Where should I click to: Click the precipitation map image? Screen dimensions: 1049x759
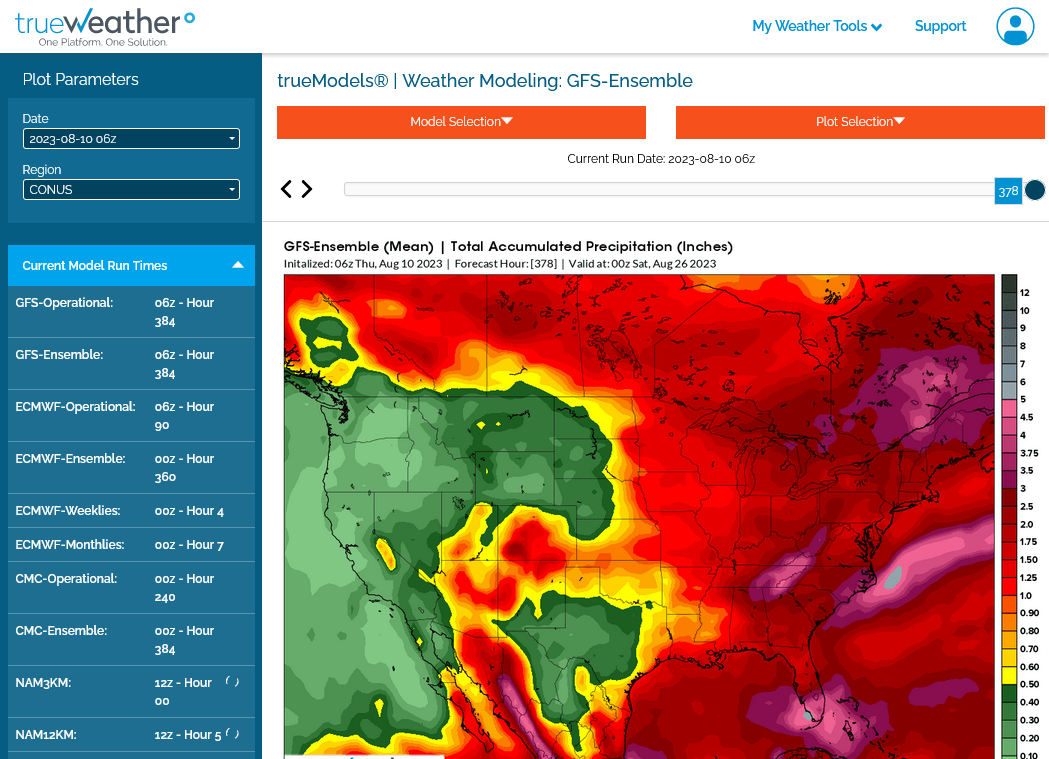[639, 516]
